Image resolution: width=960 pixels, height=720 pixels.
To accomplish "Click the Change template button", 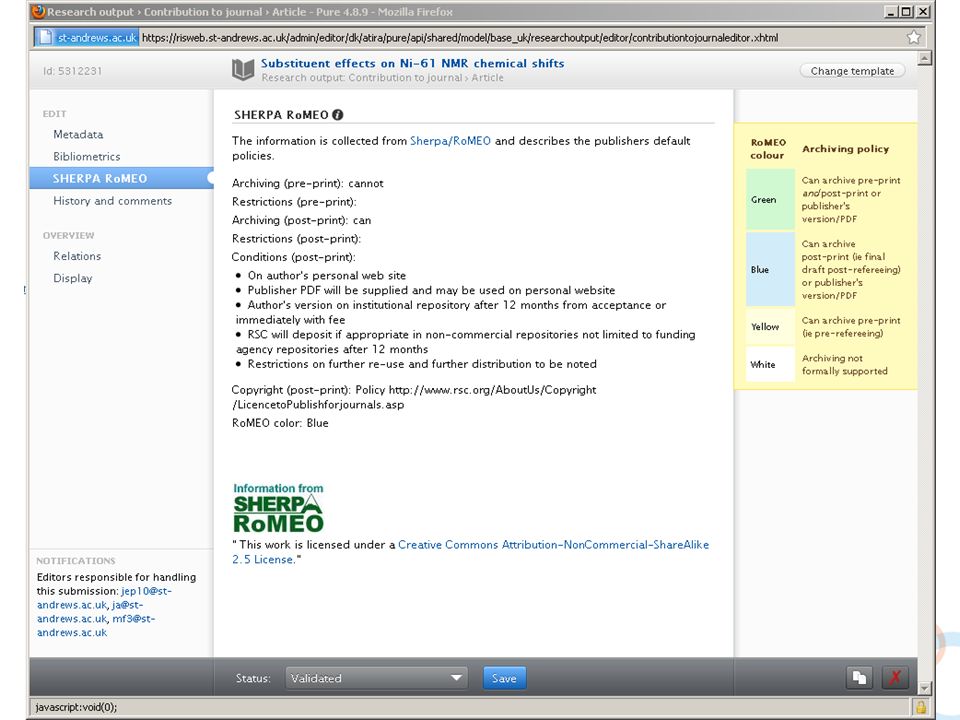I will point(852,71).
